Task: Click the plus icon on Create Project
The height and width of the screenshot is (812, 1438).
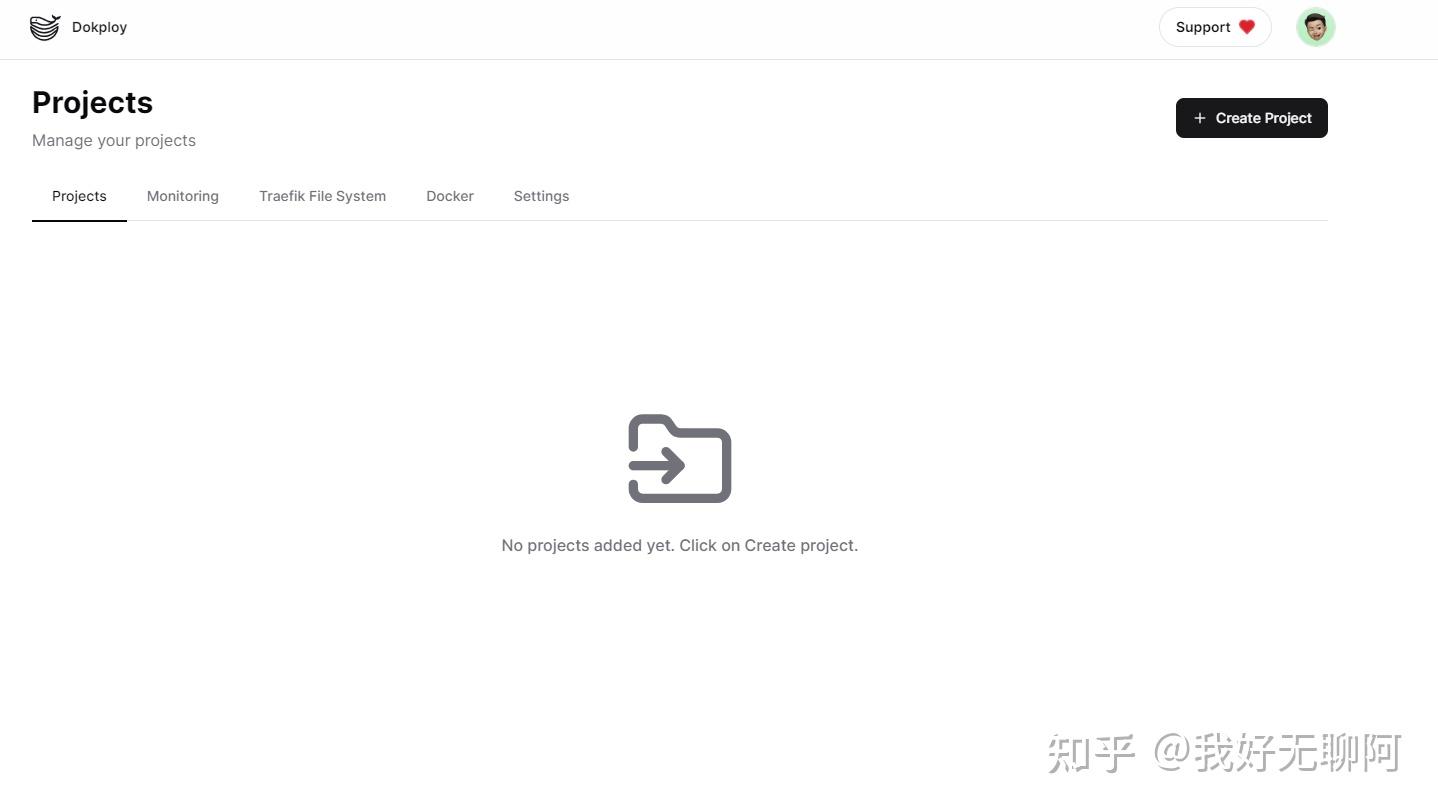Action: coord(1199,117)
